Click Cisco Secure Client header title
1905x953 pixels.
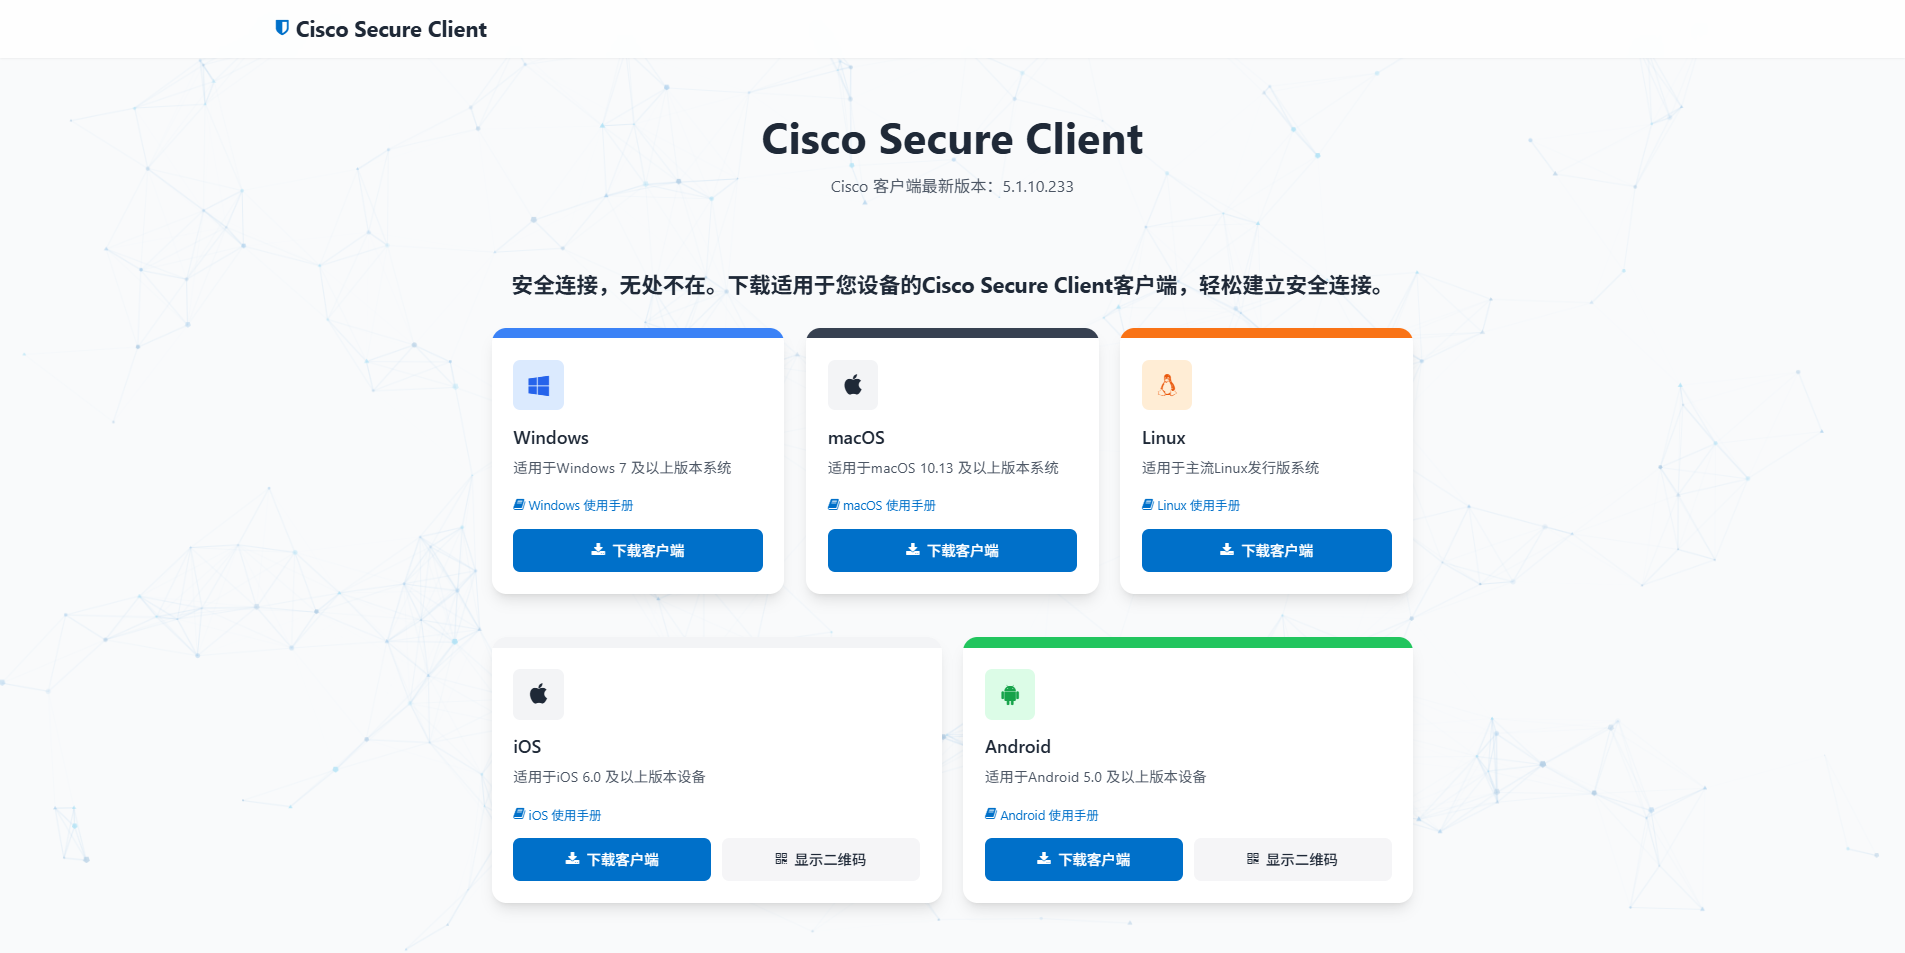point(391,29)
